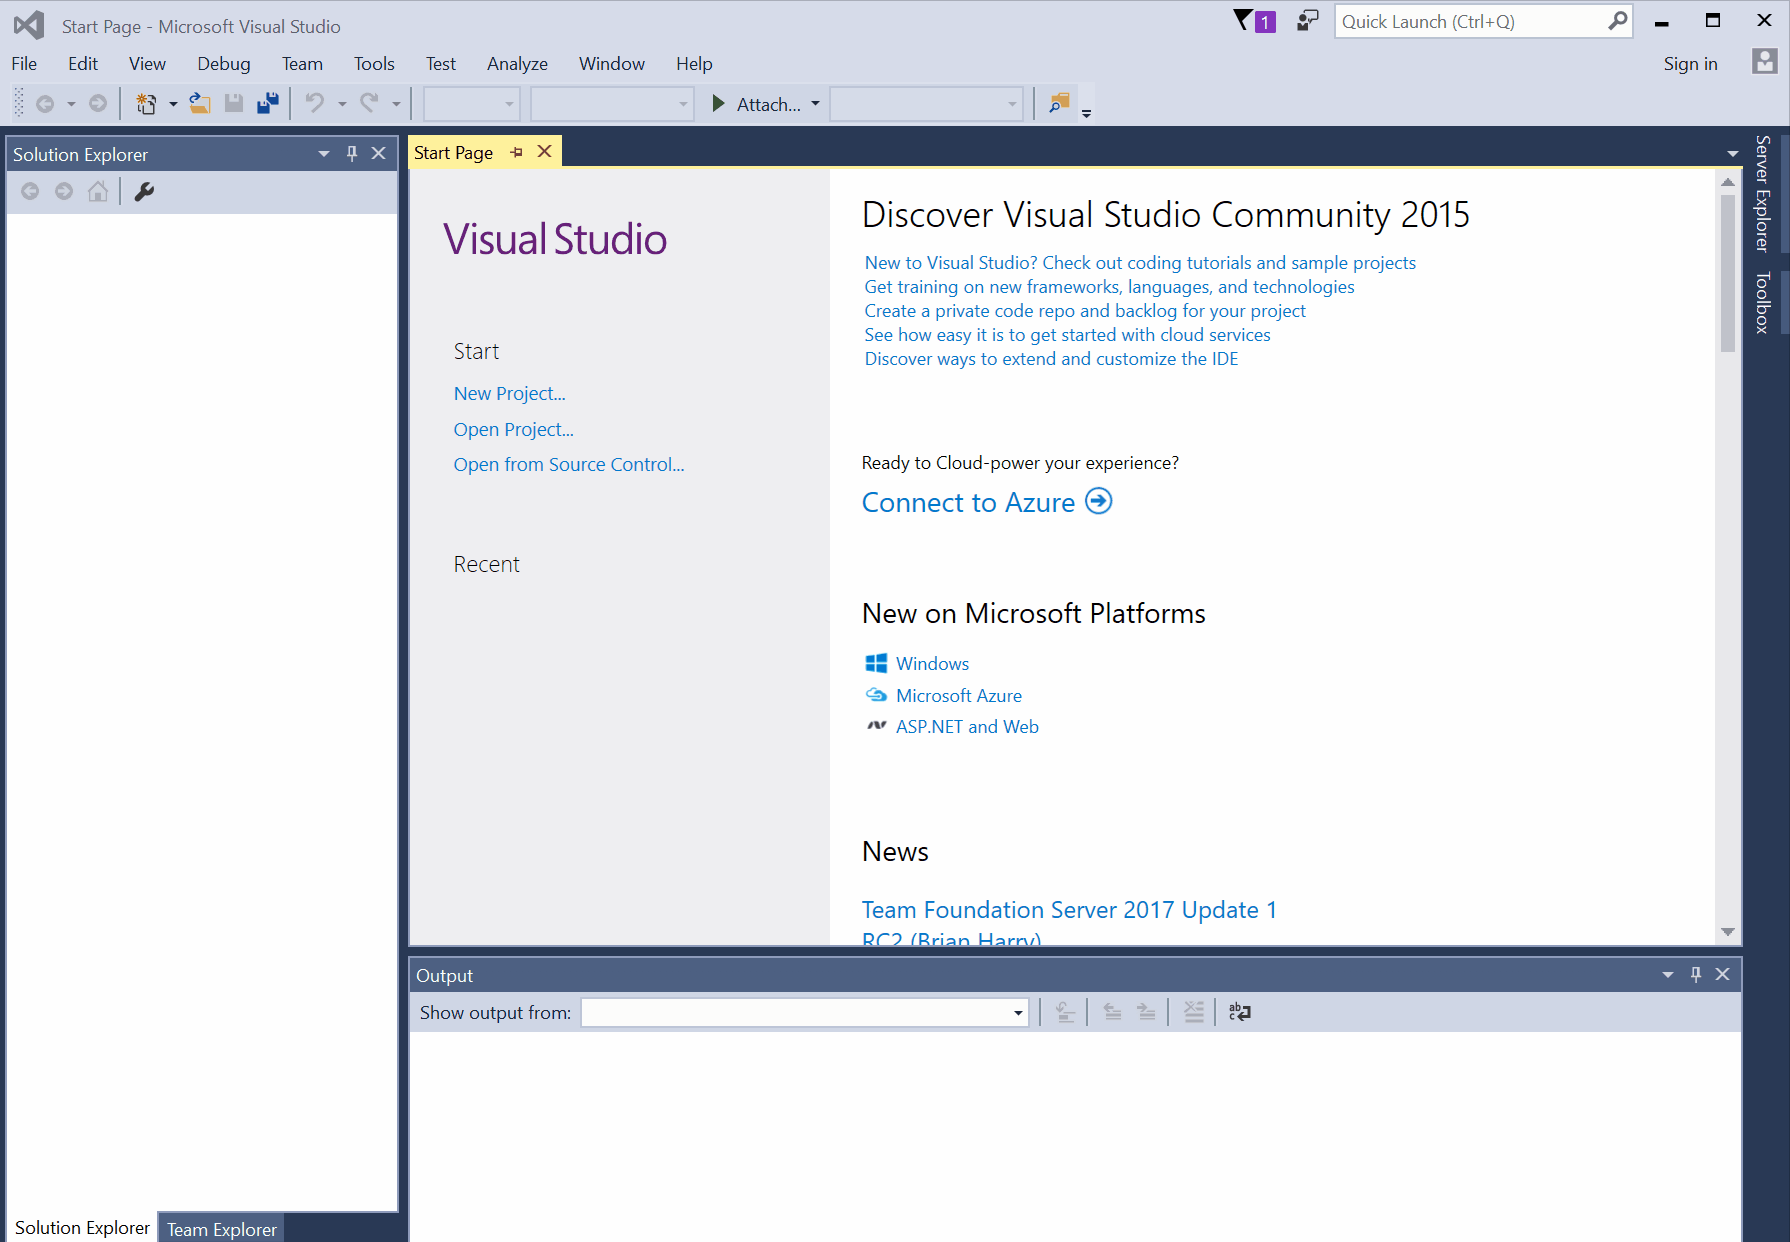Open the Analyze menu
The height and width of the screenshot is (1242, 1790).
click(517, 64)
